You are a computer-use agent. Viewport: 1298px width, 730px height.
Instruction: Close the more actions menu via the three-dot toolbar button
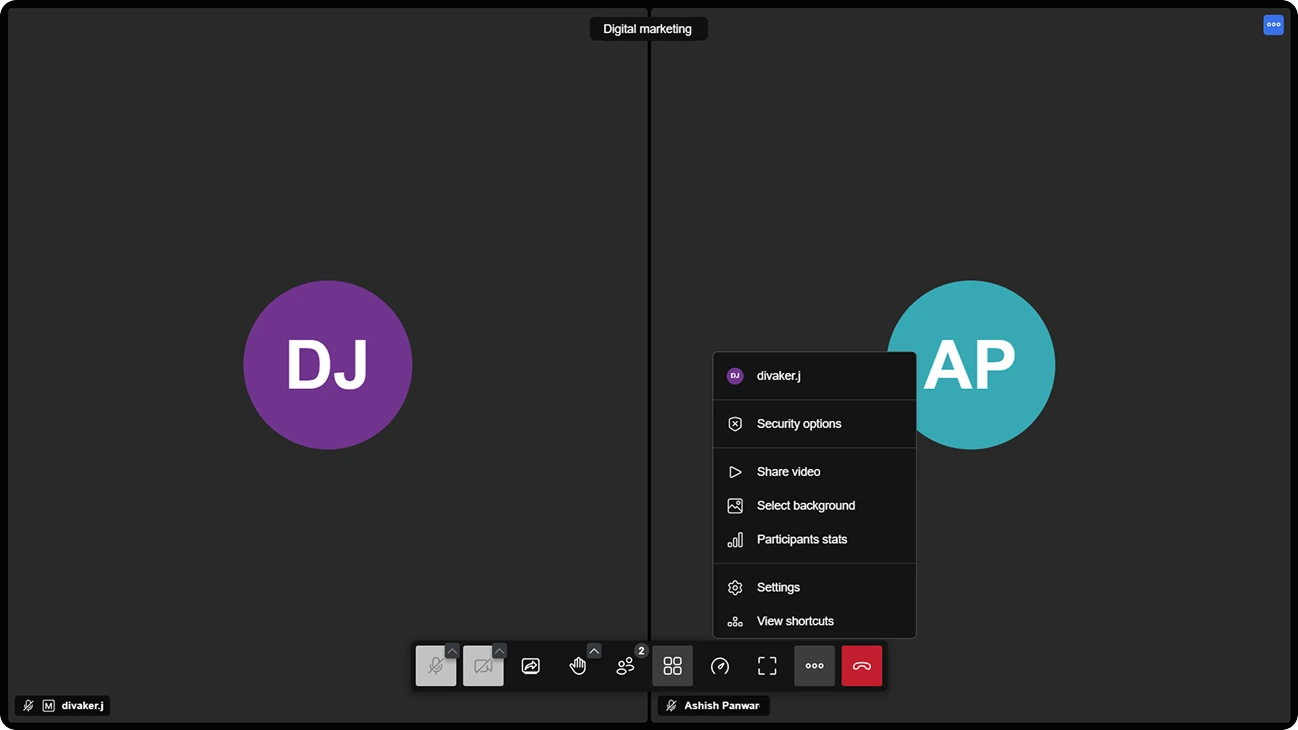click(x=814, y=666)
